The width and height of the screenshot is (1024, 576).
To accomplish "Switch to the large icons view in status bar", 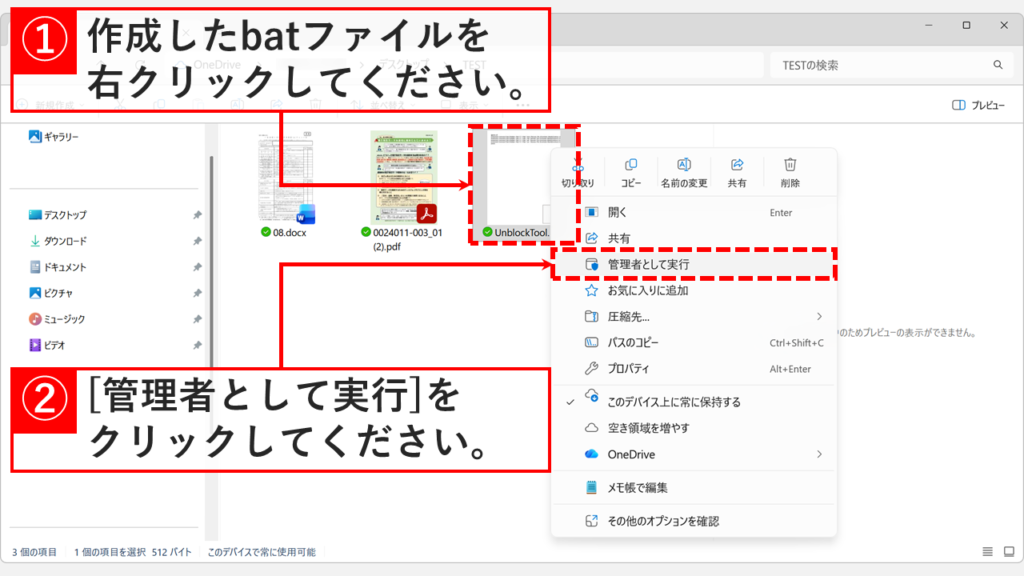I will [1007, 552].
